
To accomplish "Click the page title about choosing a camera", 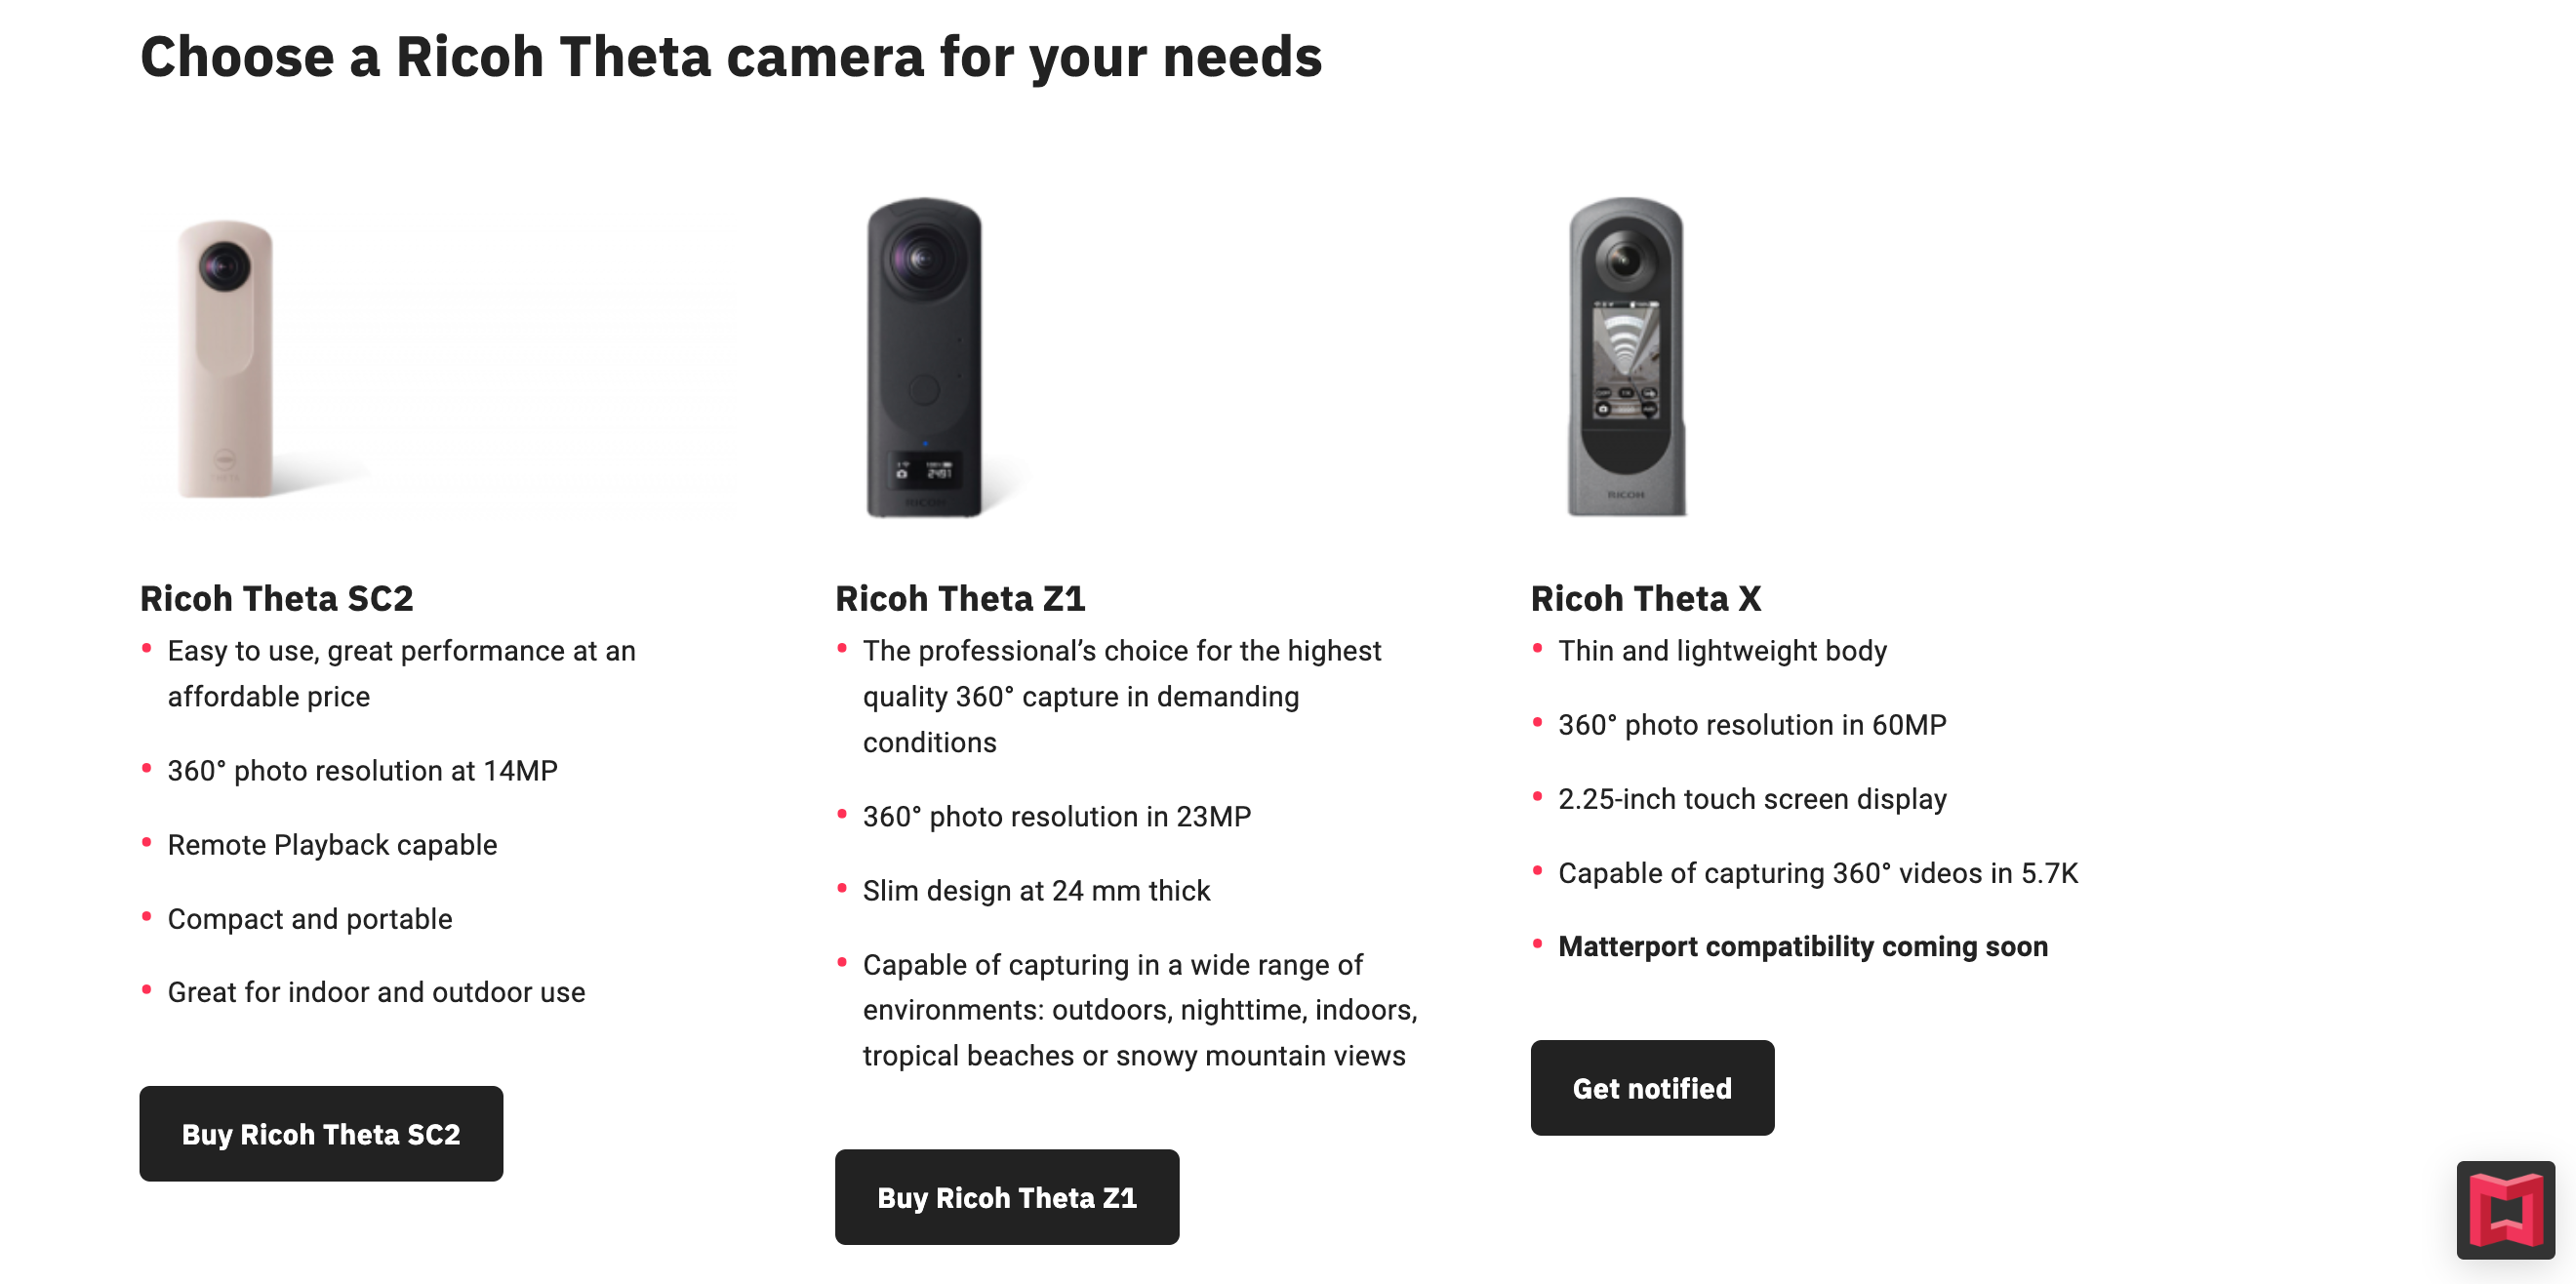I will (731, 56).
